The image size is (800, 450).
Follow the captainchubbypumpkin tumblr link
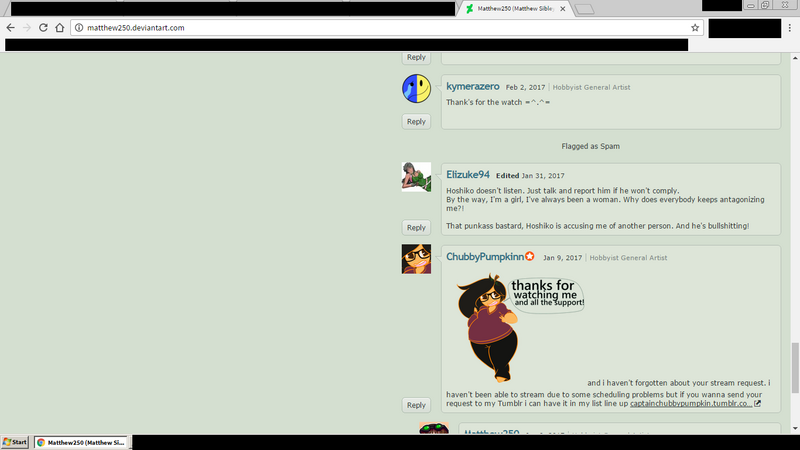pos(690,403)
